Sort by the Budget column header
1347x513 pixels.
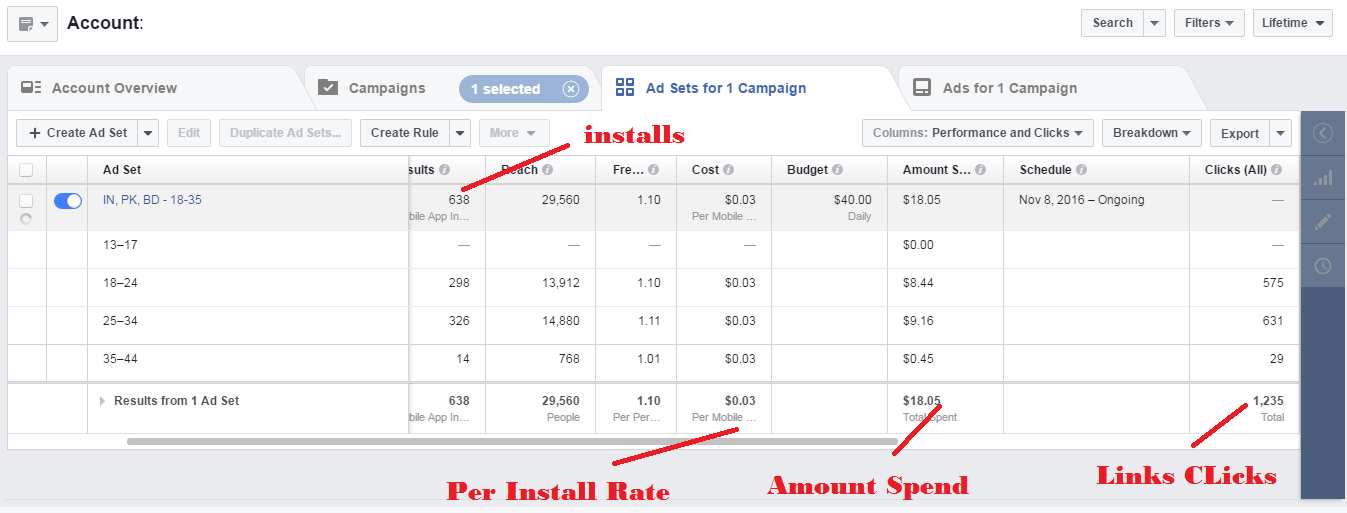click(x=807, y=170)
